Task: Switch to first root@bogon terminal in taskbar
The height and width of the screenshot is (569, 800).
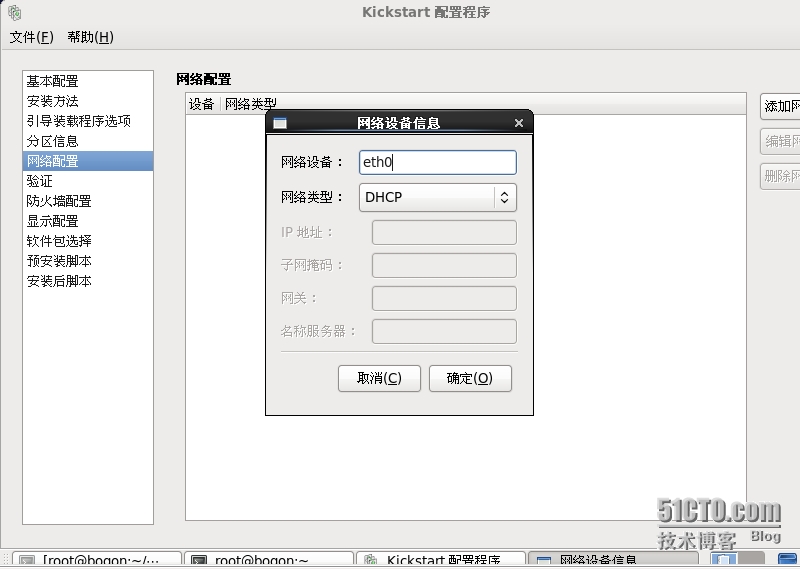Action: [97, 559]
